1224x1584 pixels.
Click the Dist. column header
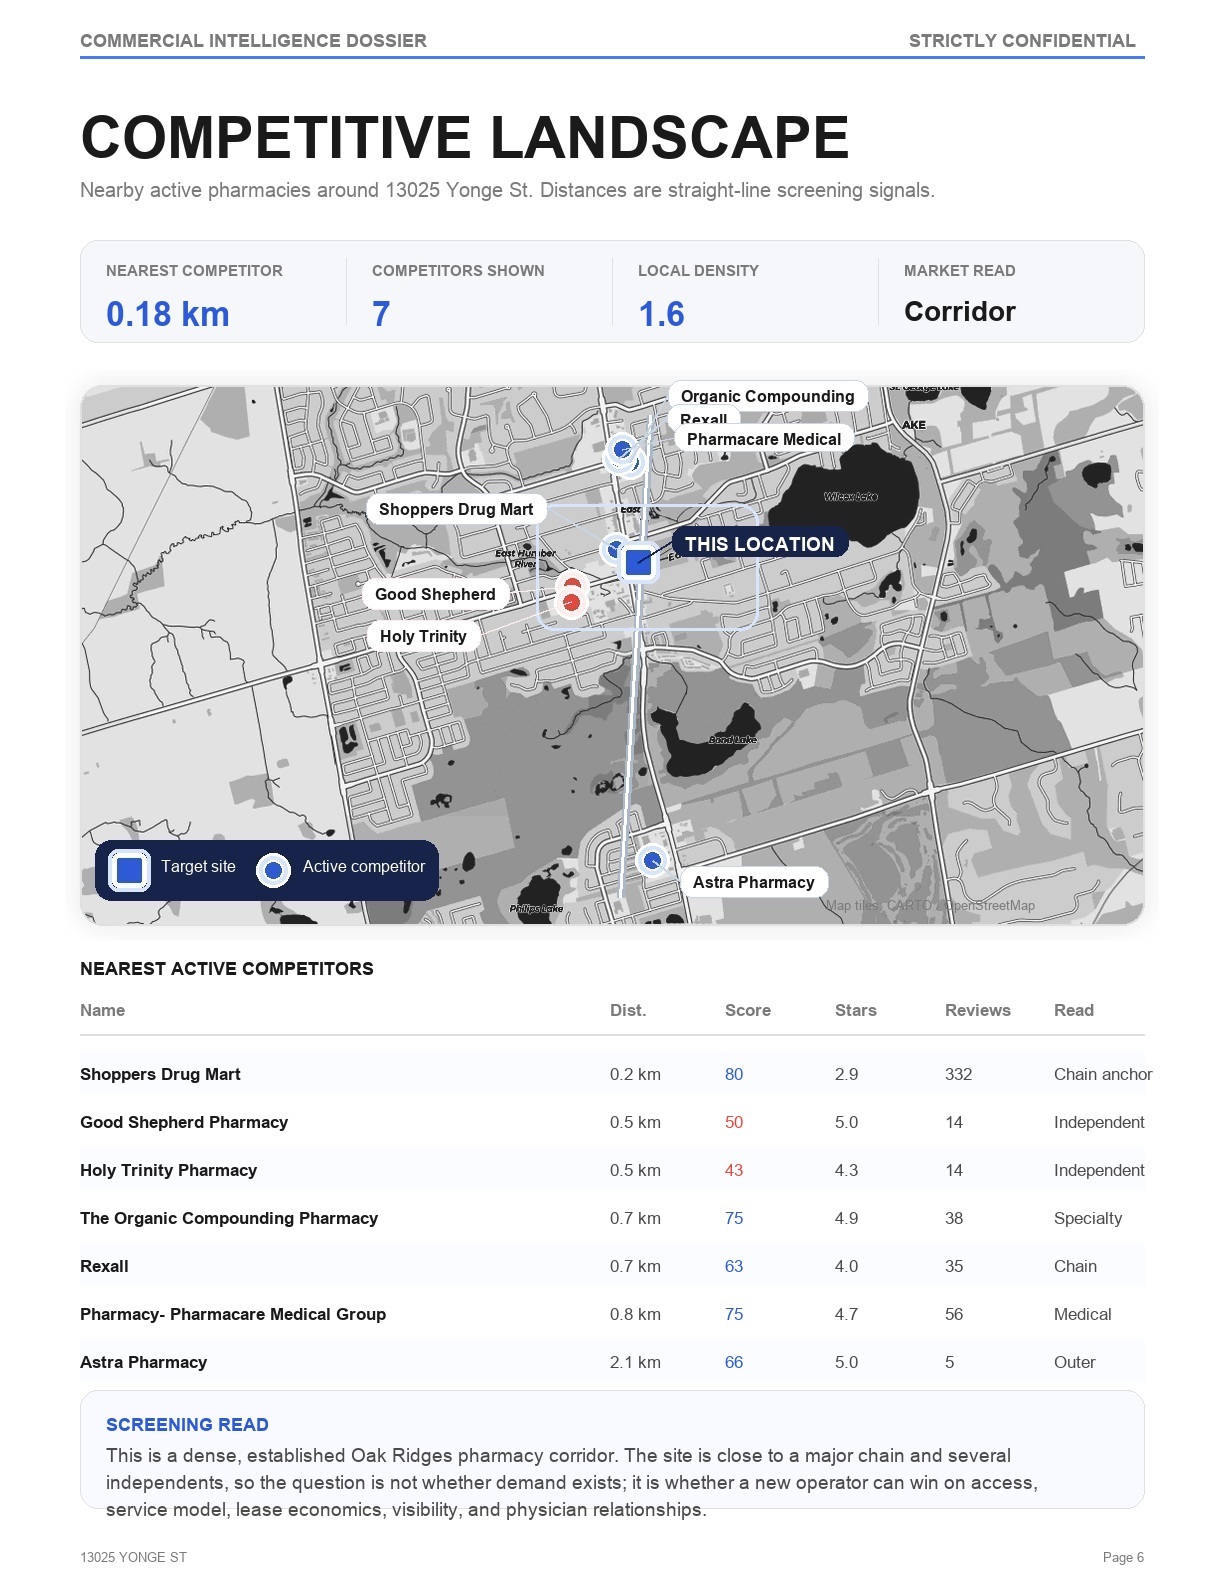pyautogui.click(x=628, y=1010)
